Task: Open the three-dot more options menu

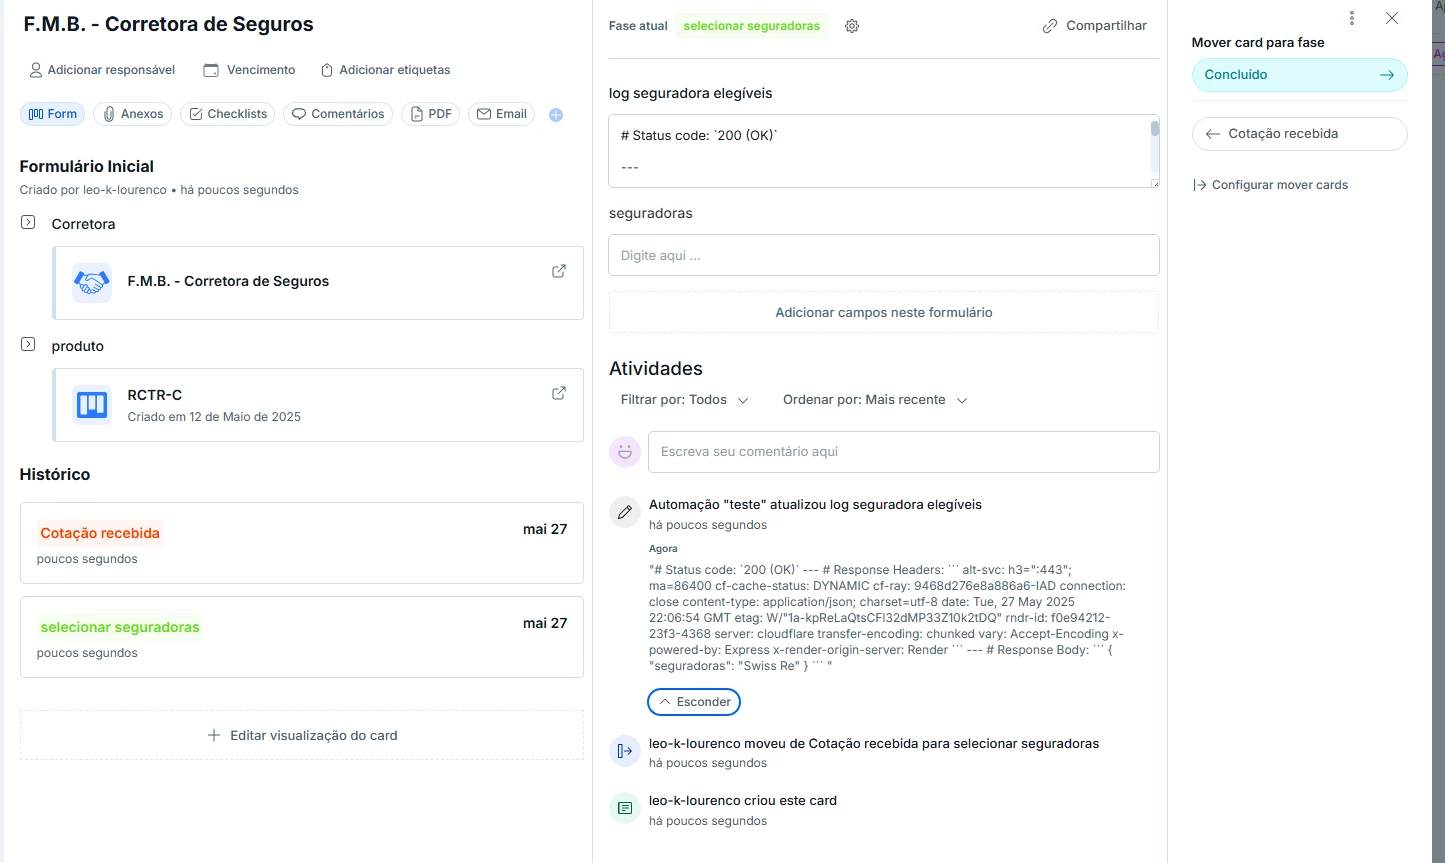Action: [x=1352, y=18]
